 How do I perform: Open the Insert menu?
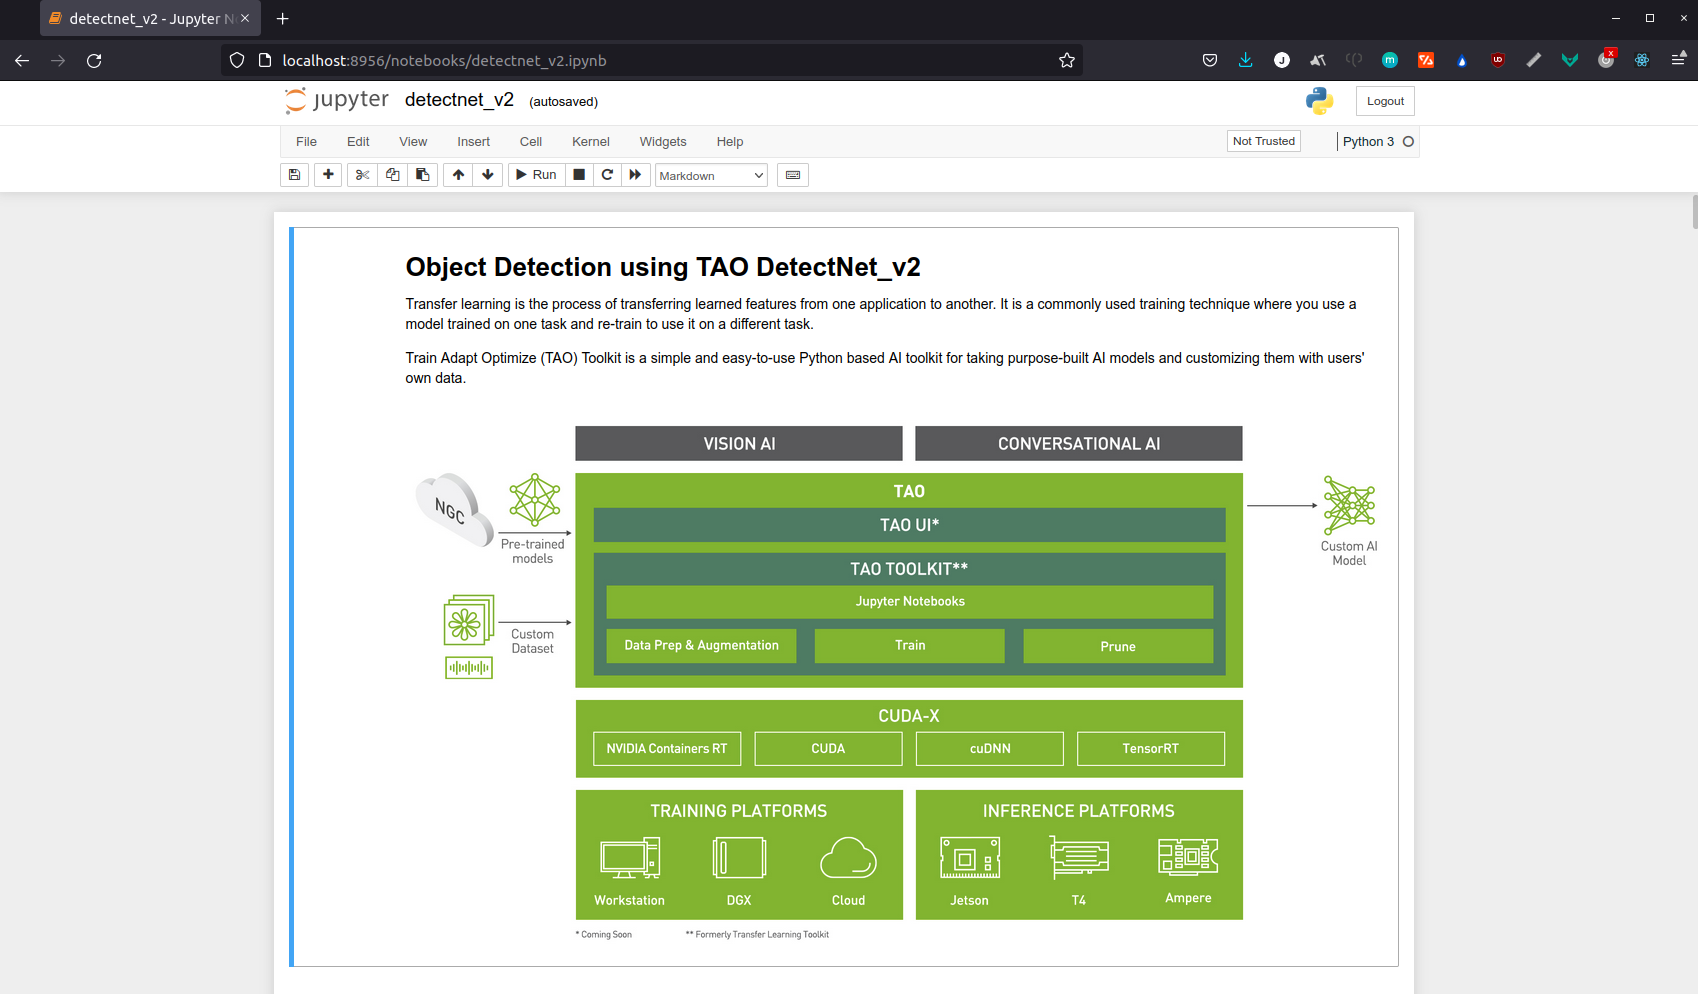coord(473,142)
